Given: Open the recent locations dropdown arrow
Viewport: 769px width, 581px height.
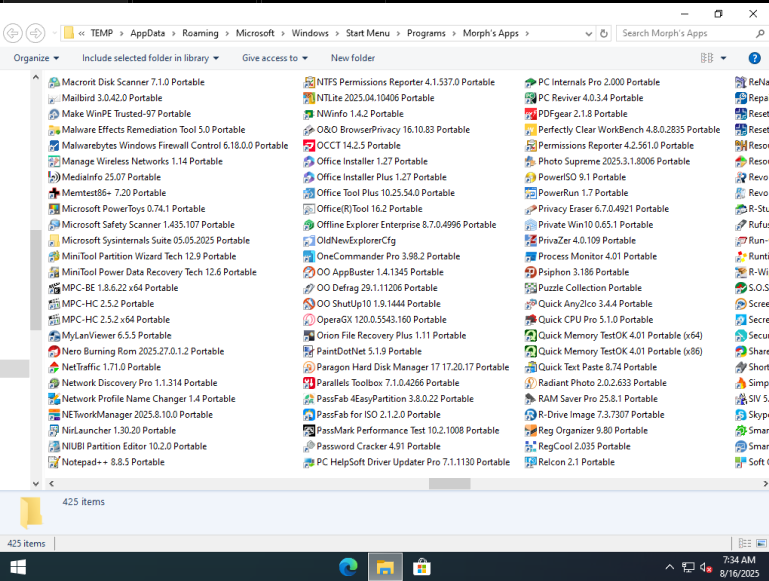Looking at the screenshot, I should point(54,33).
